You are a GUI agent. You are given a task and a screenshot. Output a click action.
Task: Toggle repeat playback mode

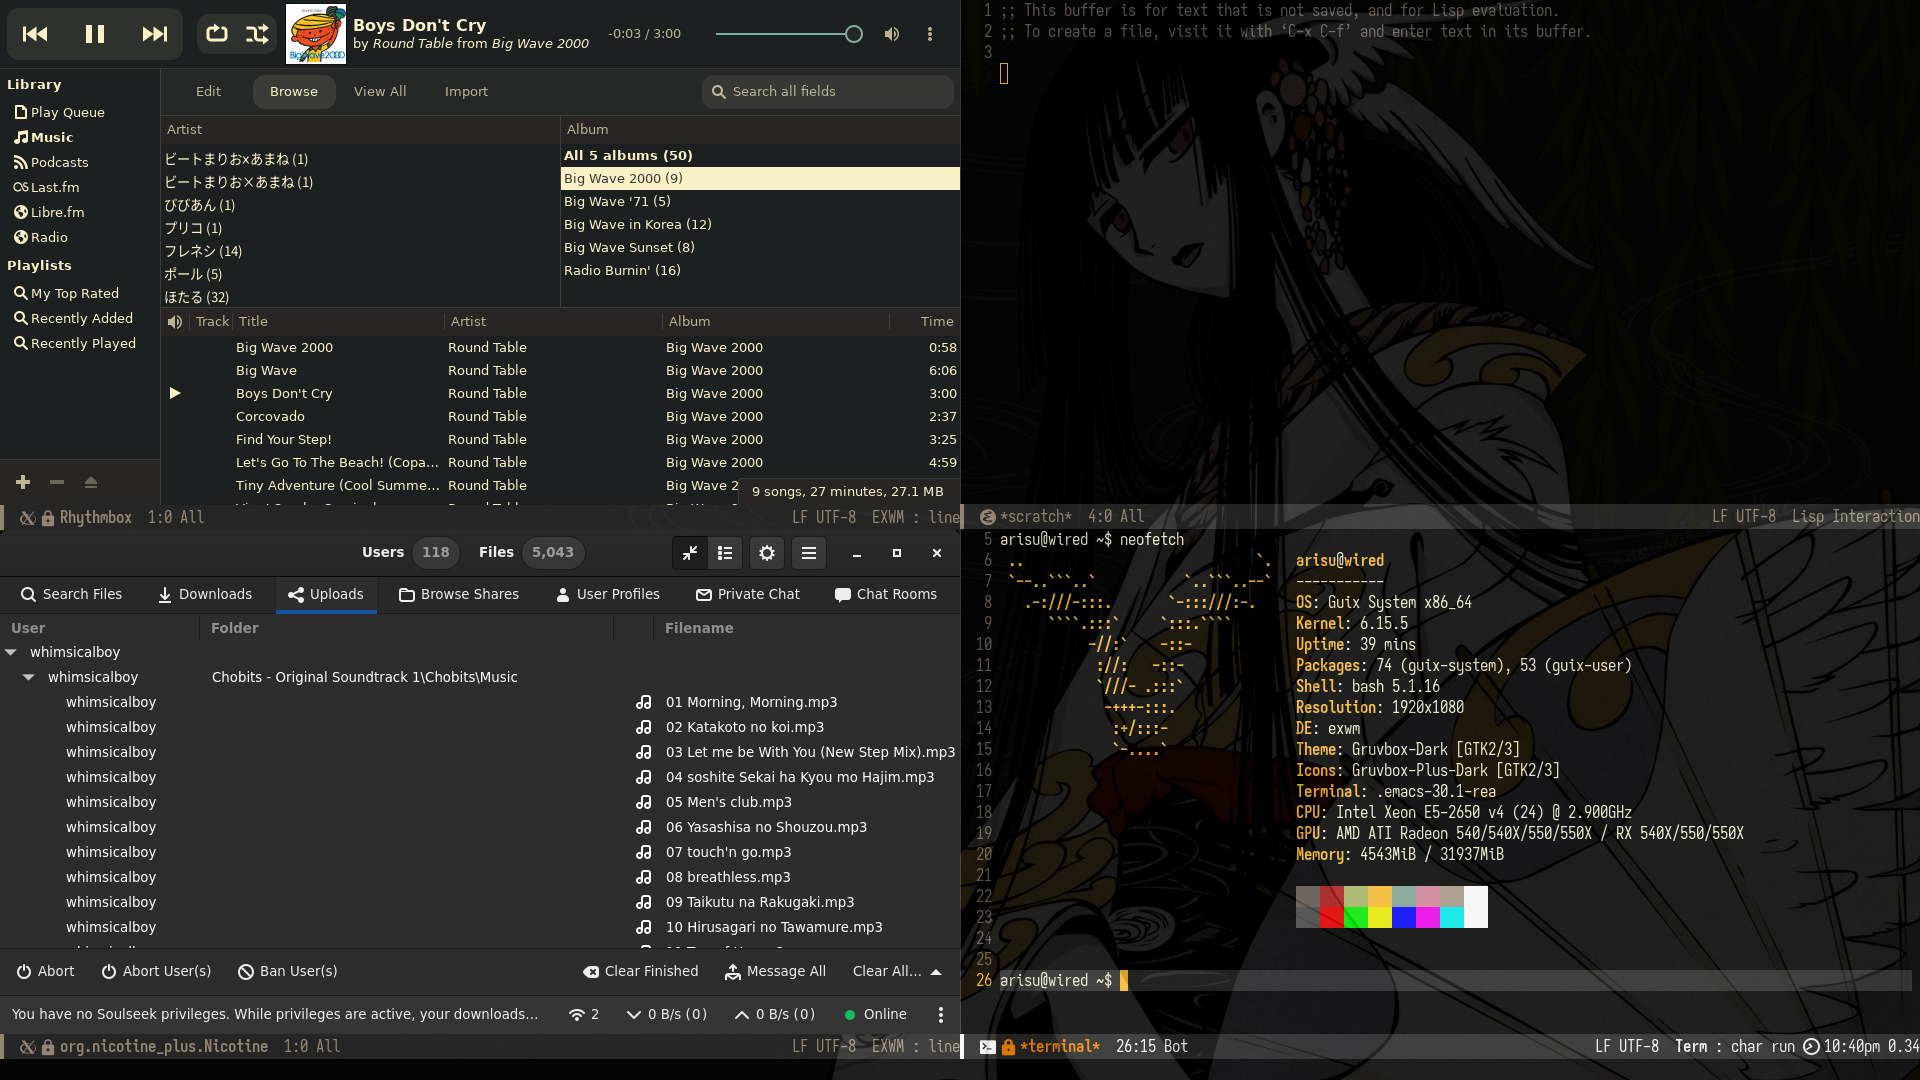pyautogui.click(x=217, y=34)
